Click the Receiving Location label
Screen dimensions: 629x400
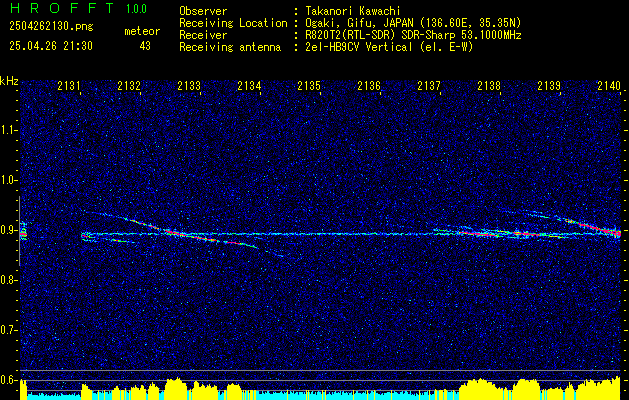233,23
